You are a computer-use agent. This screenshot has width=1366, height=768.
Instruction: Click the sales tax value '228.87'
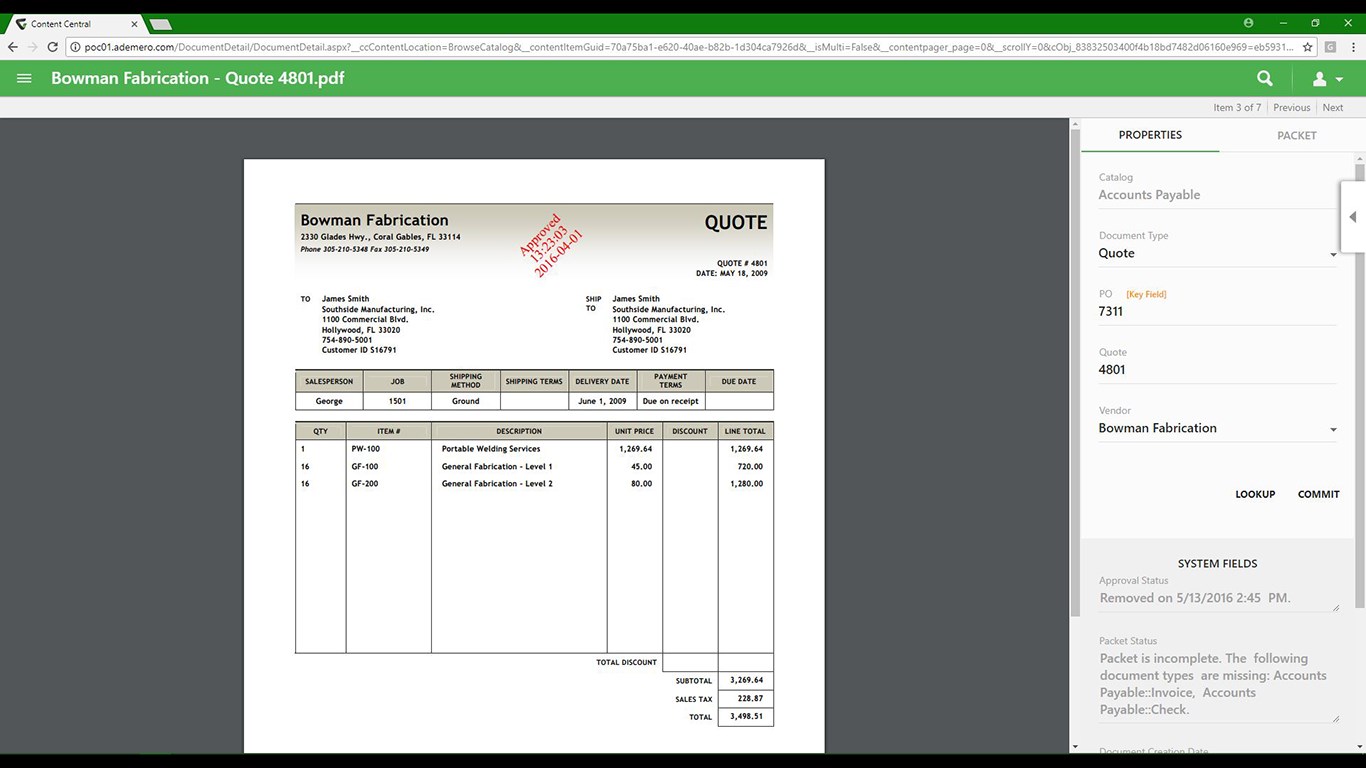(750, 699)
